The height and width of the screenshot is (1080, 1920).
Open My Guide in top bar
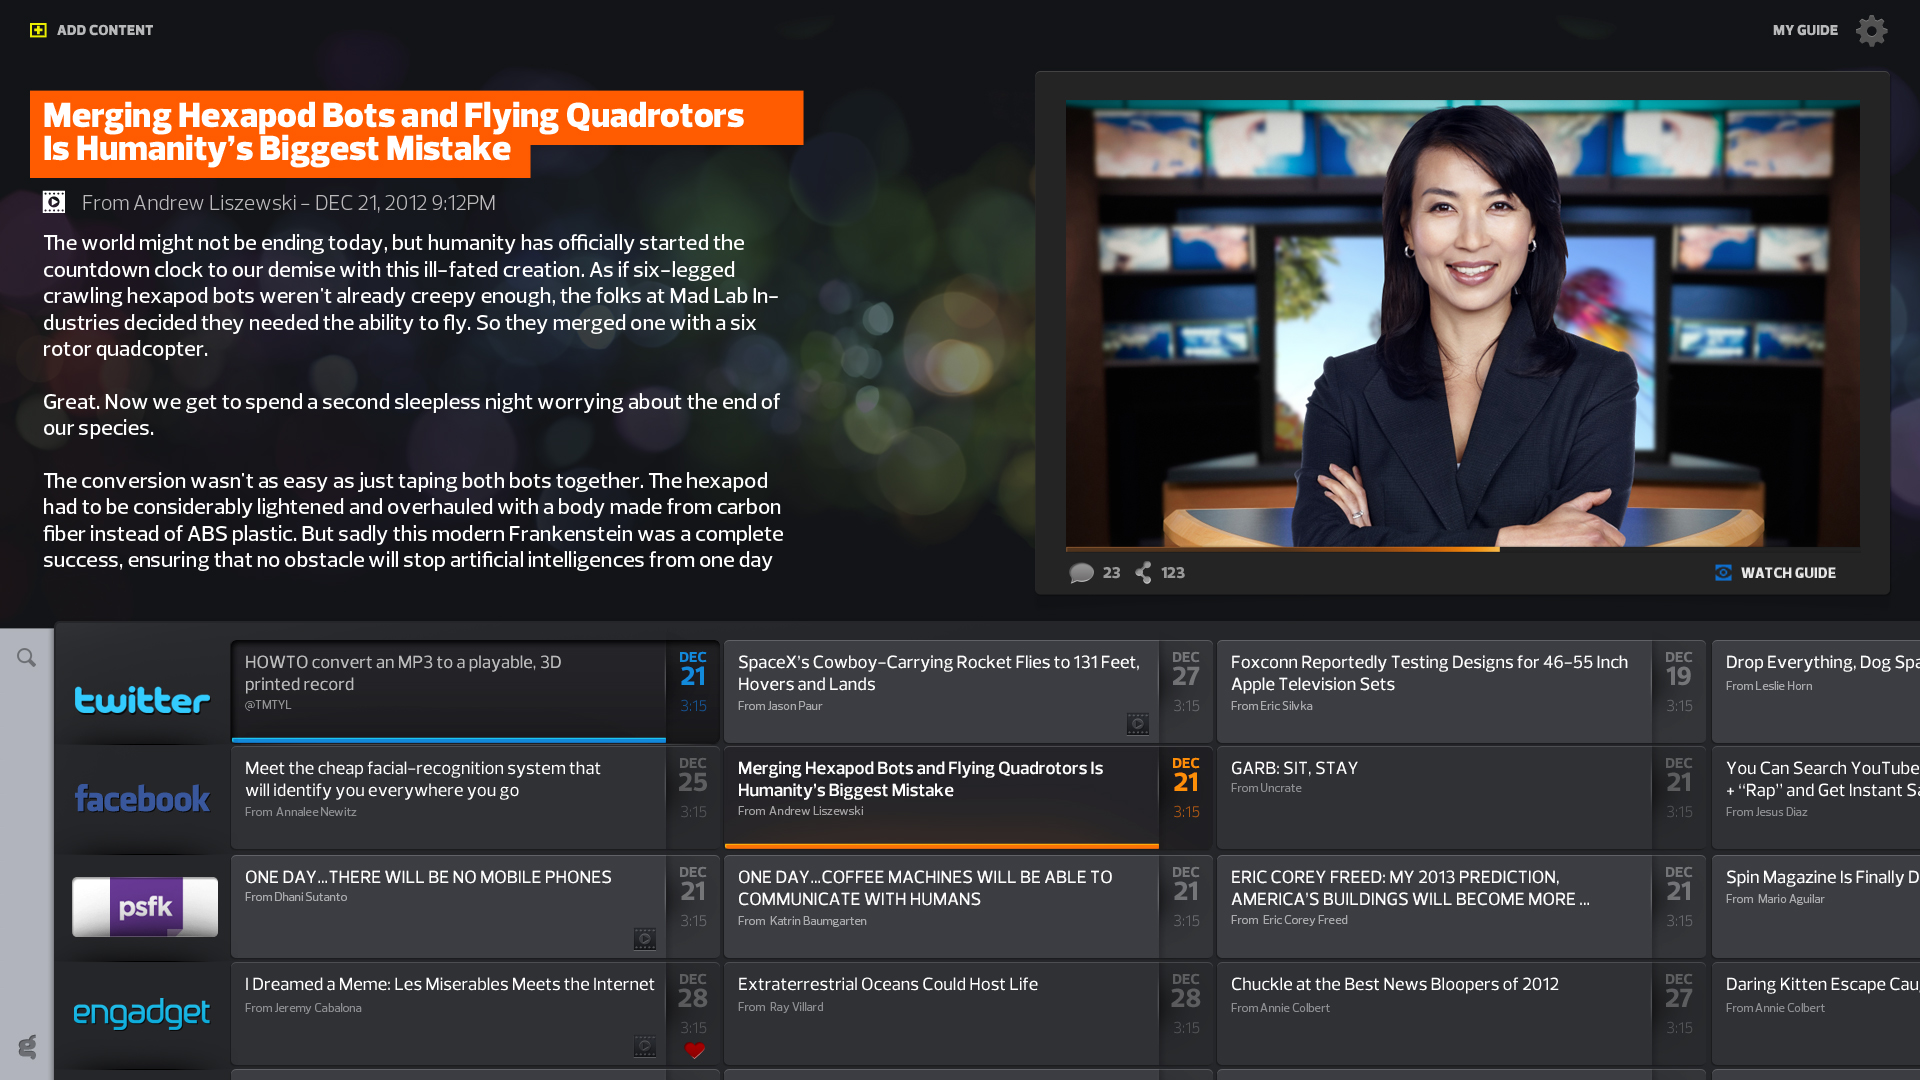tap(1805, 30)
